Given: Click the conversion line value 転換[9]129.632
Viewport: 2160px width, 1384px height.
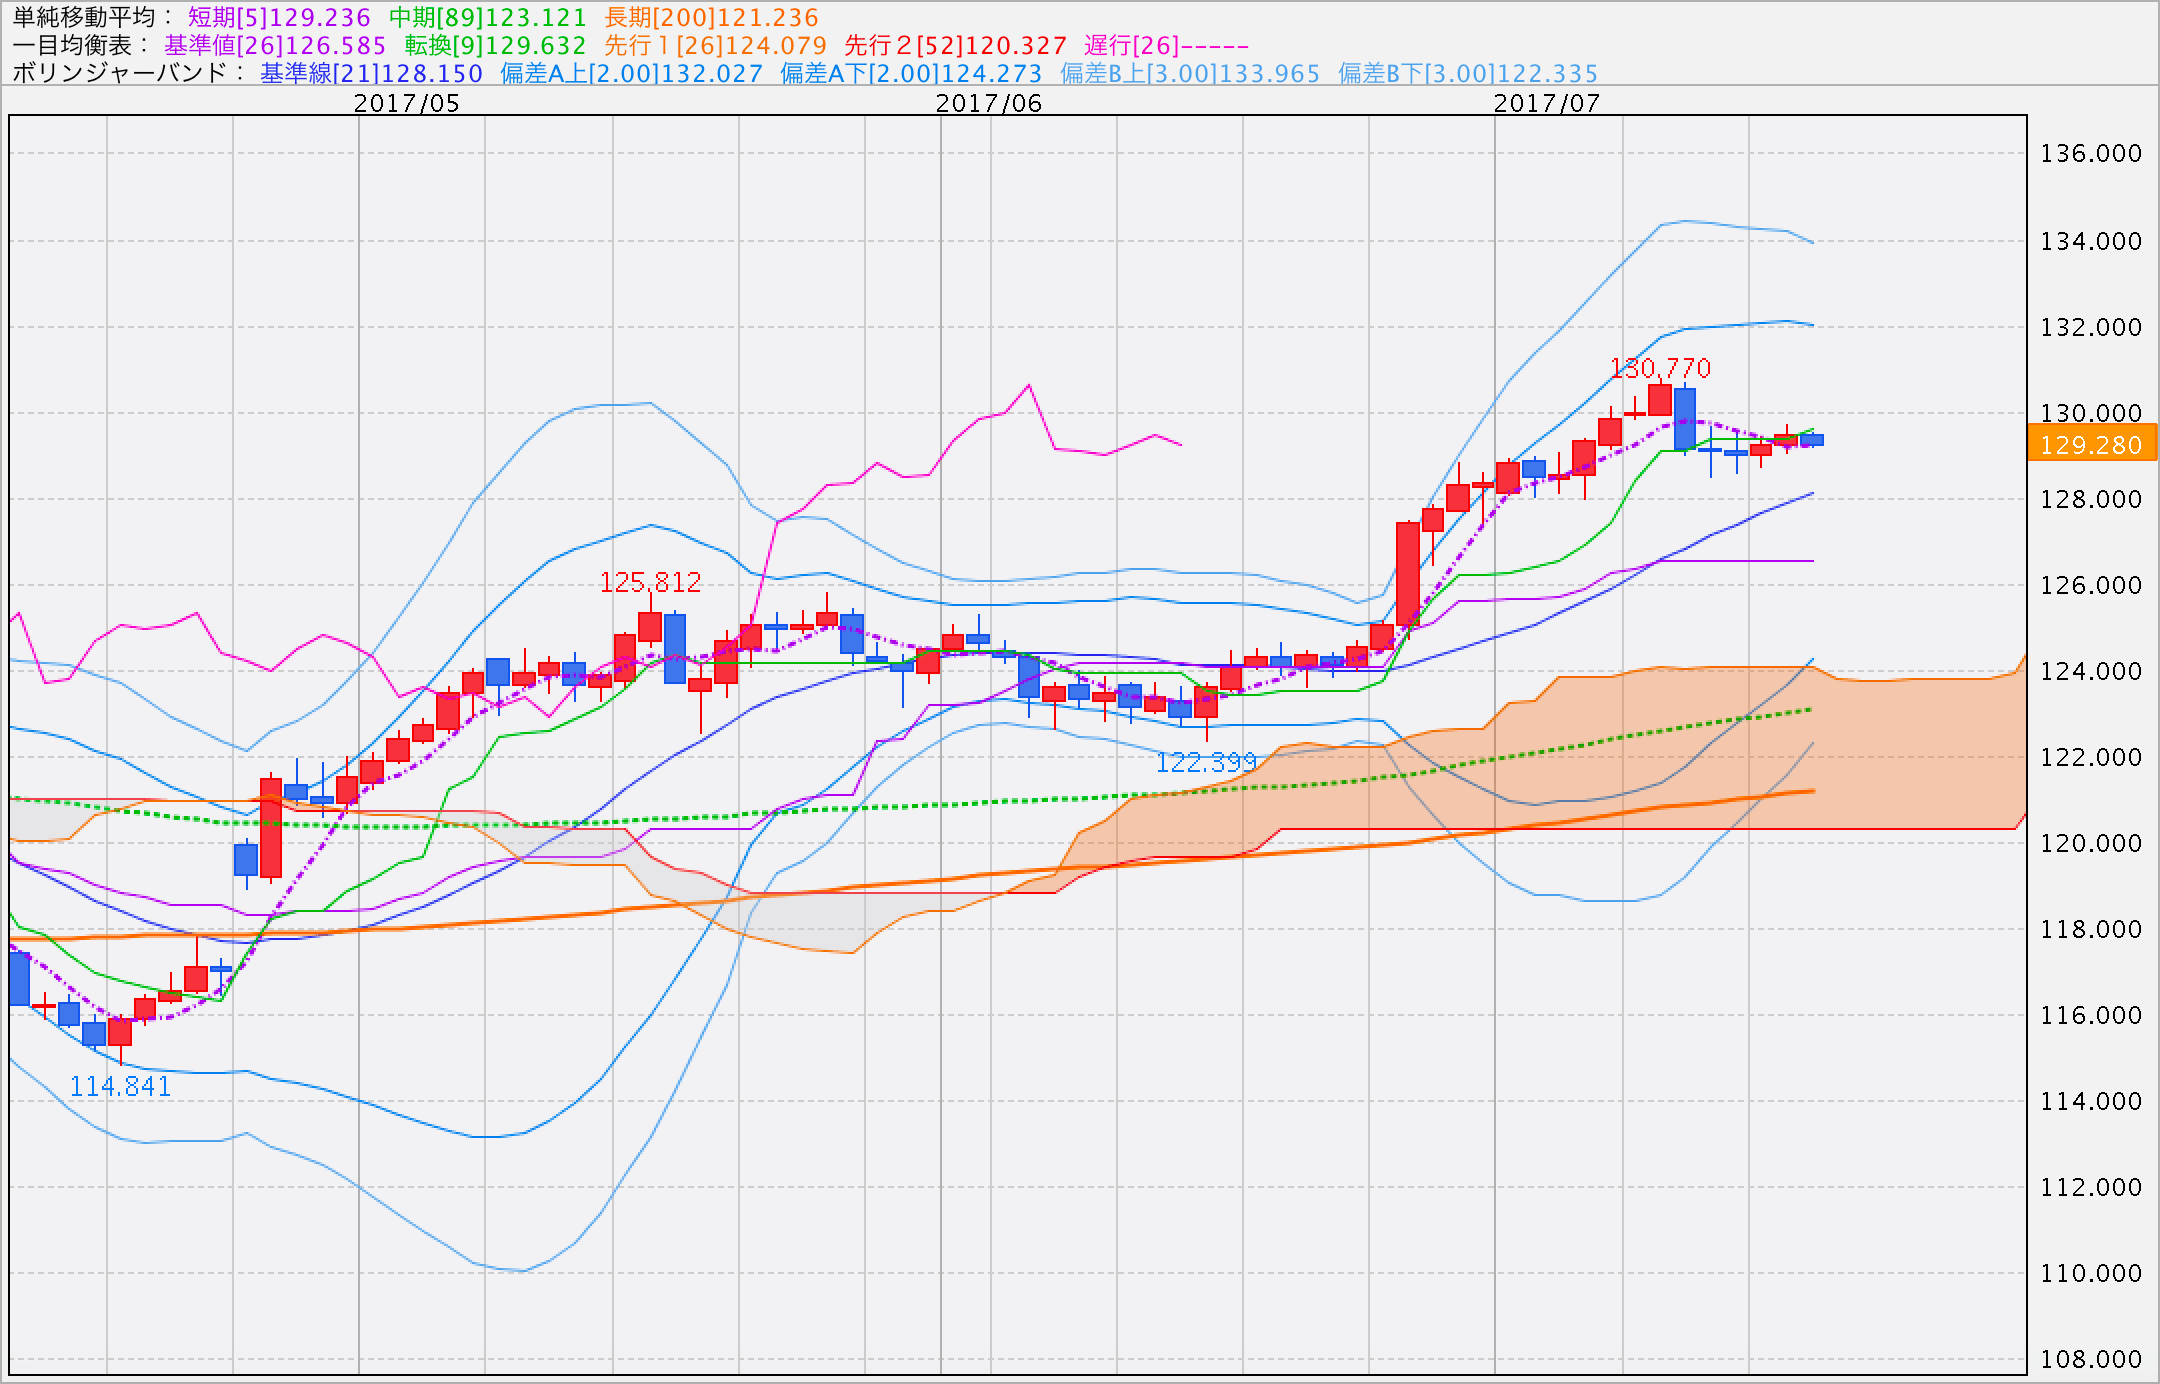Looking at the screenshot, I should tap(495, 45).
